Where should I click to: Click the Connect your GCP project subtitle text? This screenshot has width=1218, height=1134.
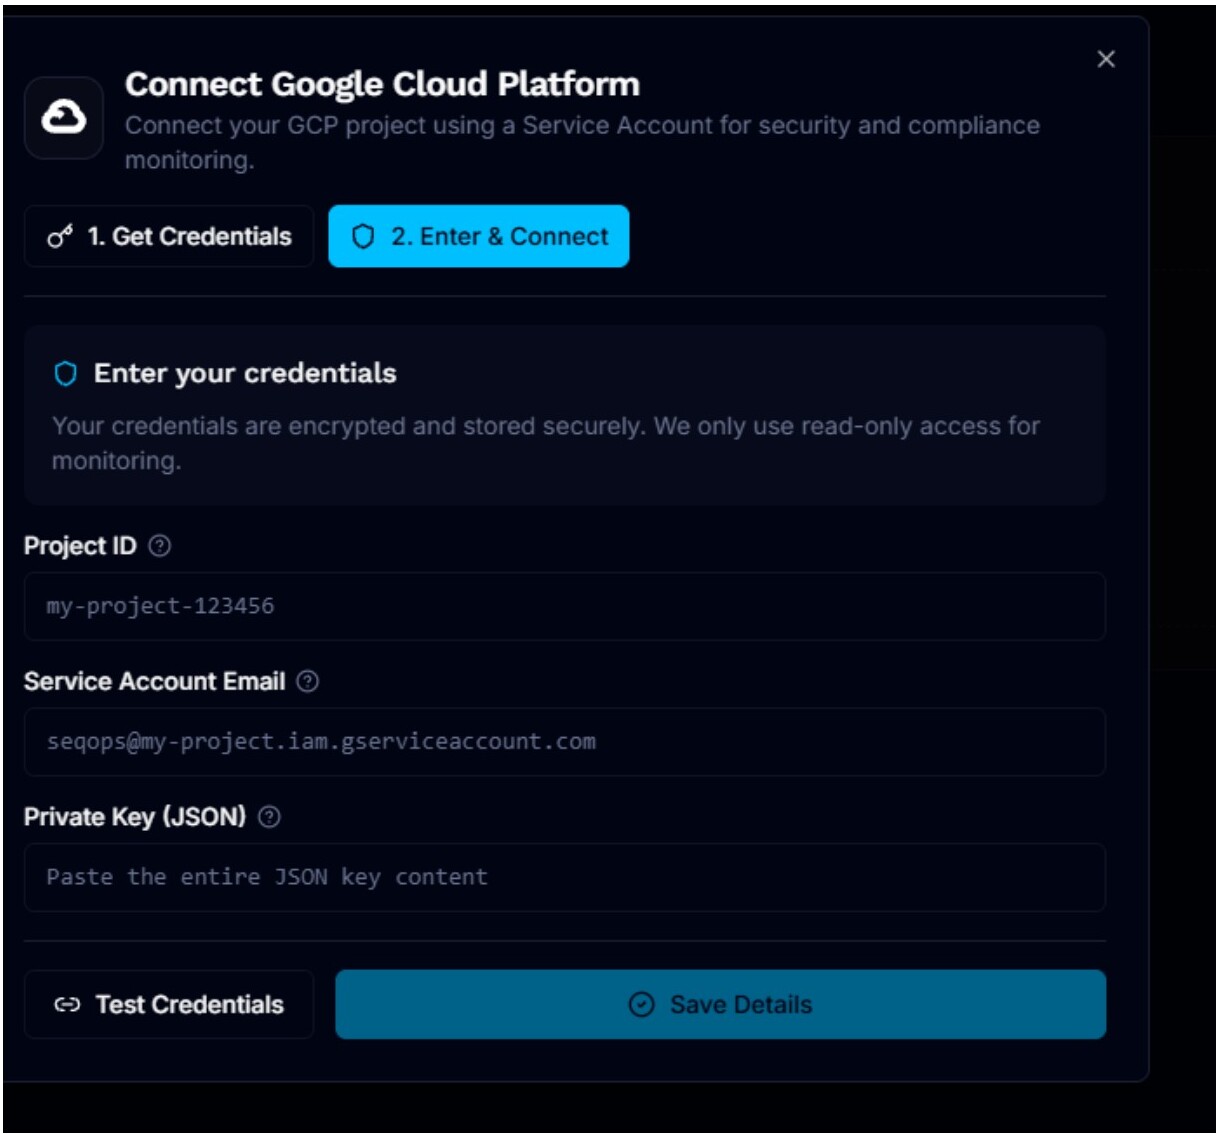point(582,142)
